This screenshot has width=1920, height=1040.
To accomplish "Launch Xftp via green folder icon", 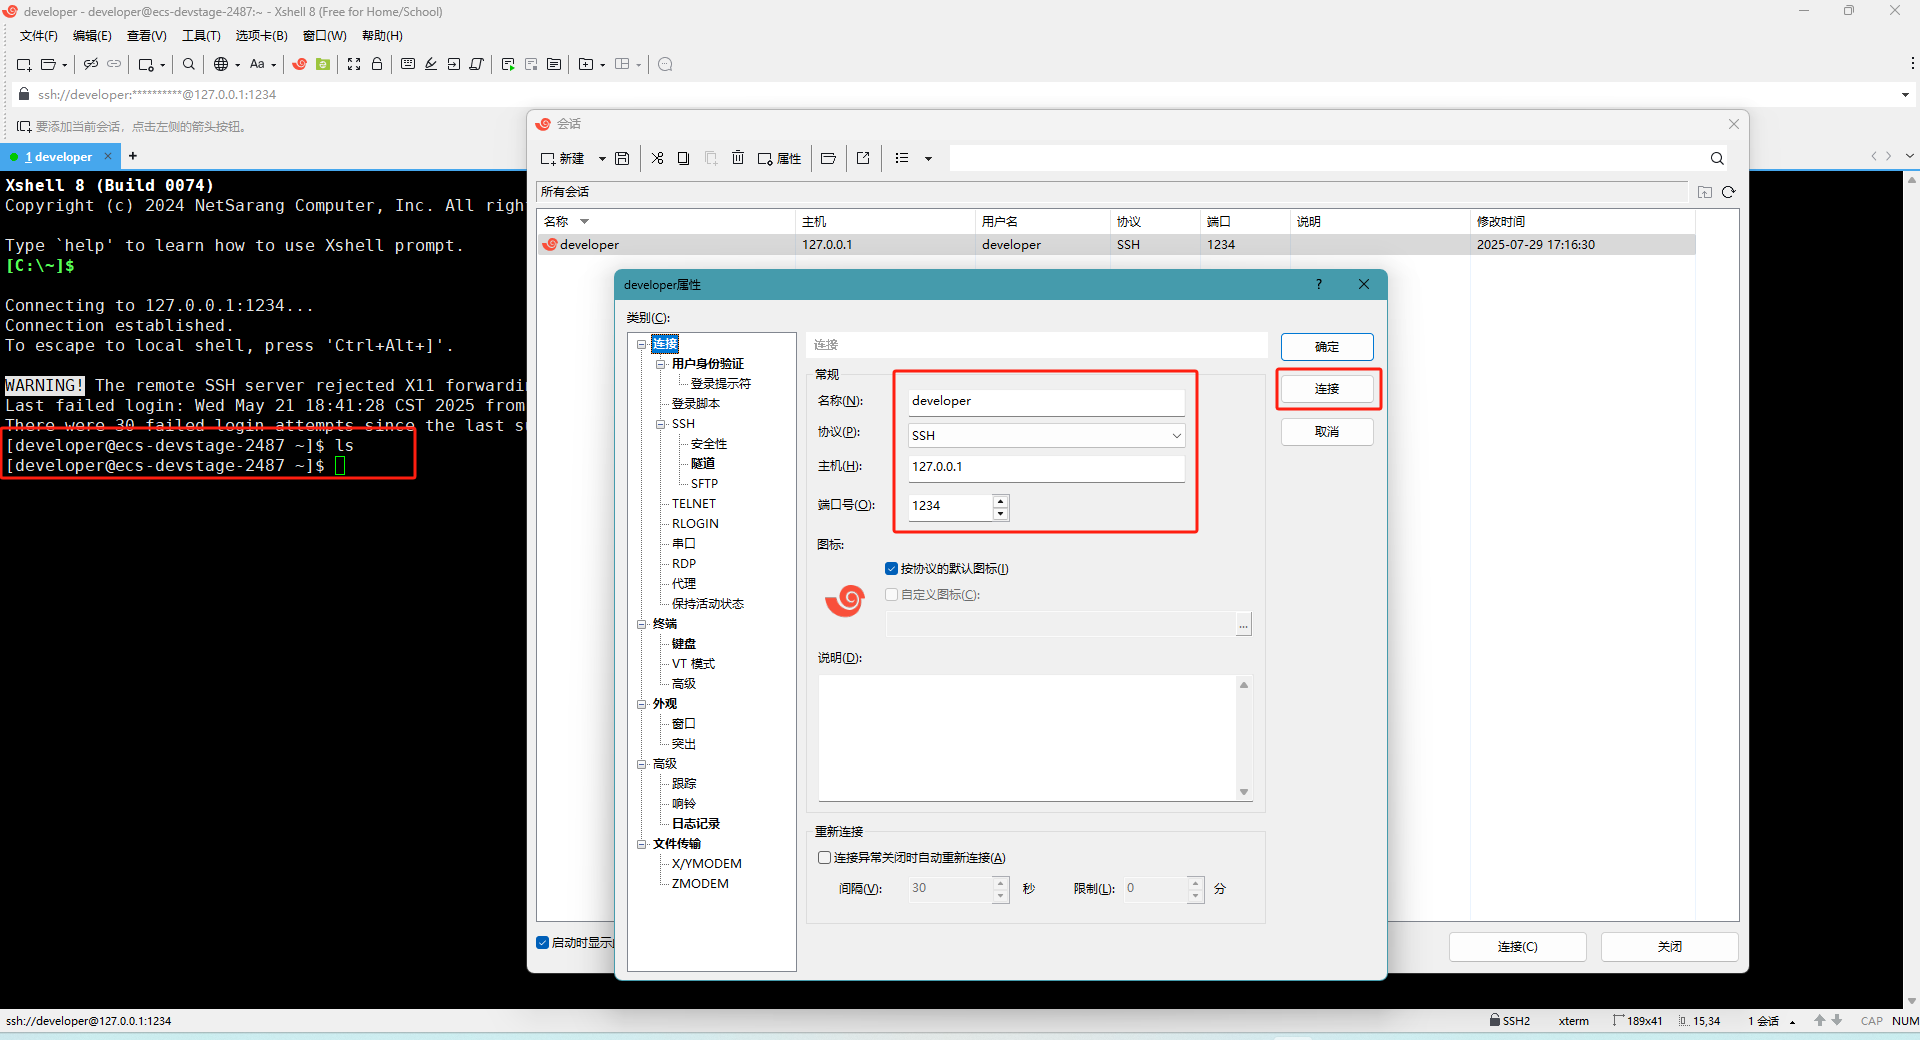I will pos(323,64).
